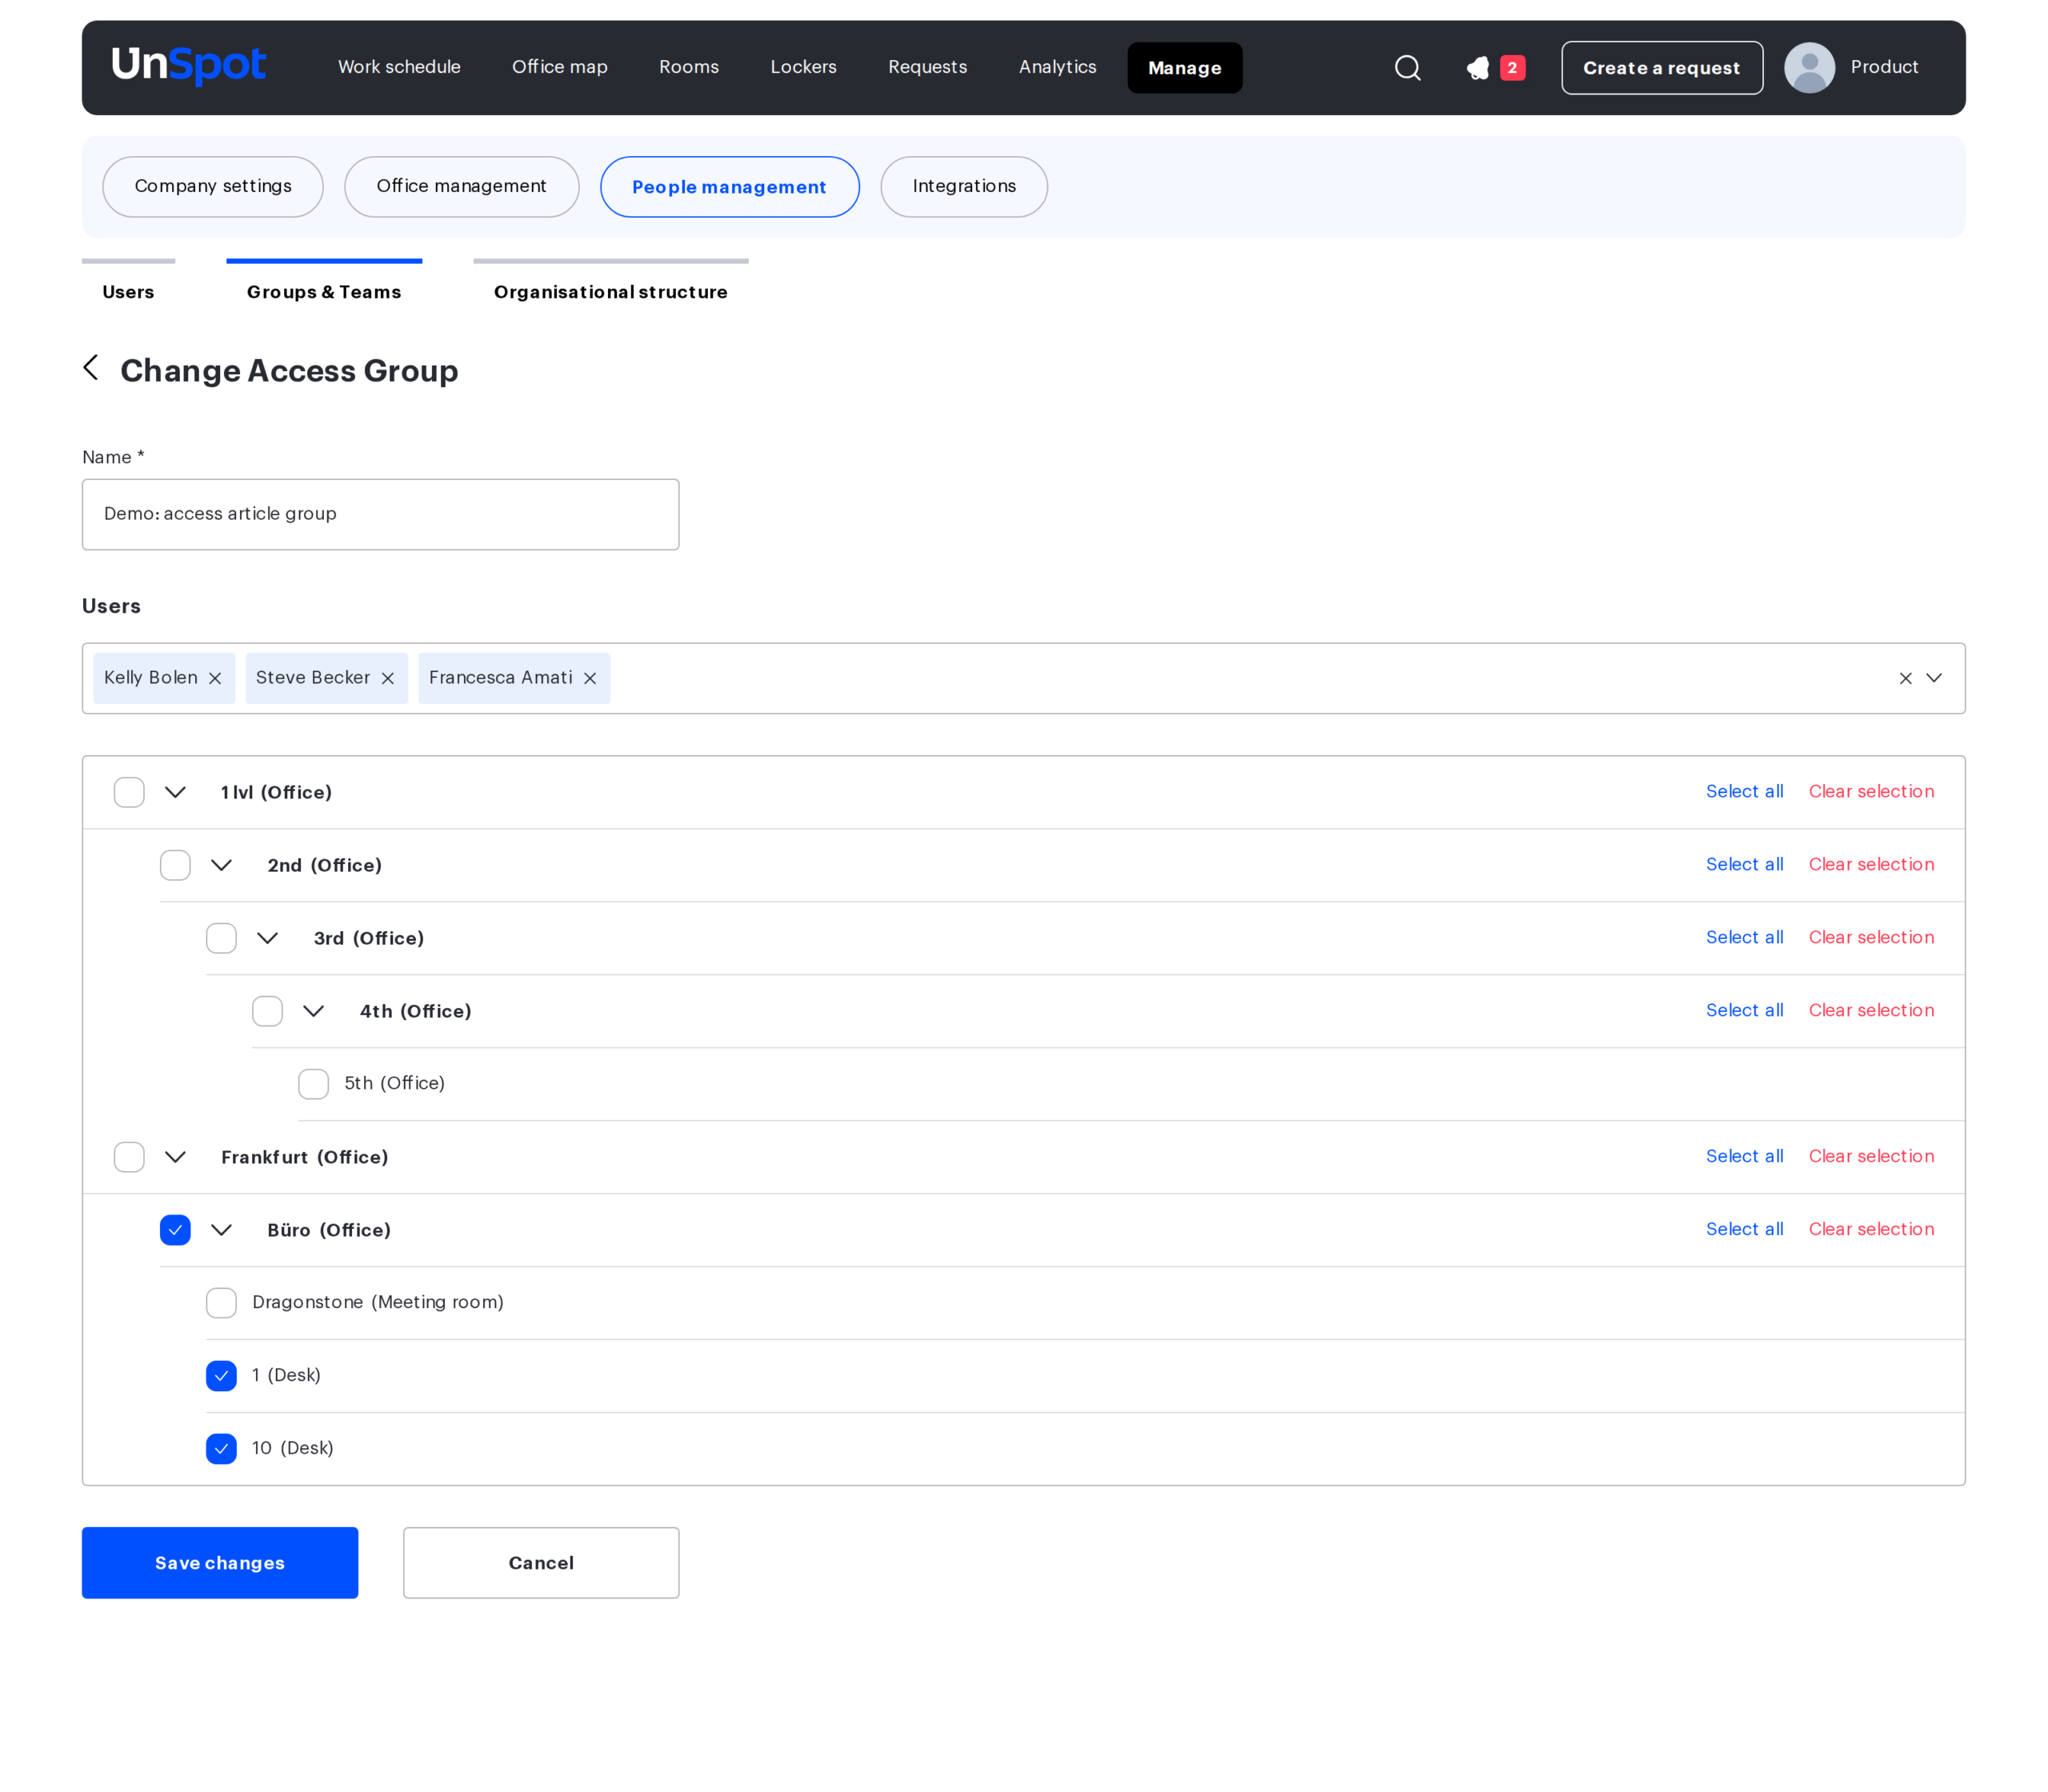Viewport: 2048px width, 1792px height.
Task: Click the Save changes button
Action: point(220,1562)
